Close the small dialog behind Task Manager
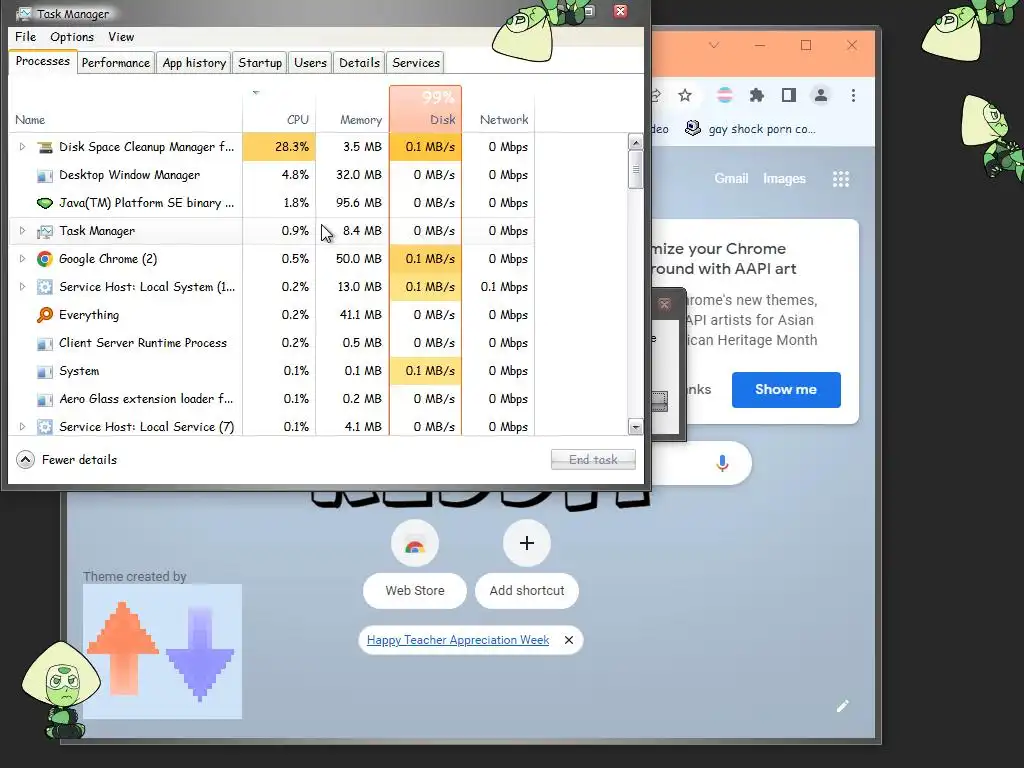The width and height of the screenshot is (1024, 768). 664,304
